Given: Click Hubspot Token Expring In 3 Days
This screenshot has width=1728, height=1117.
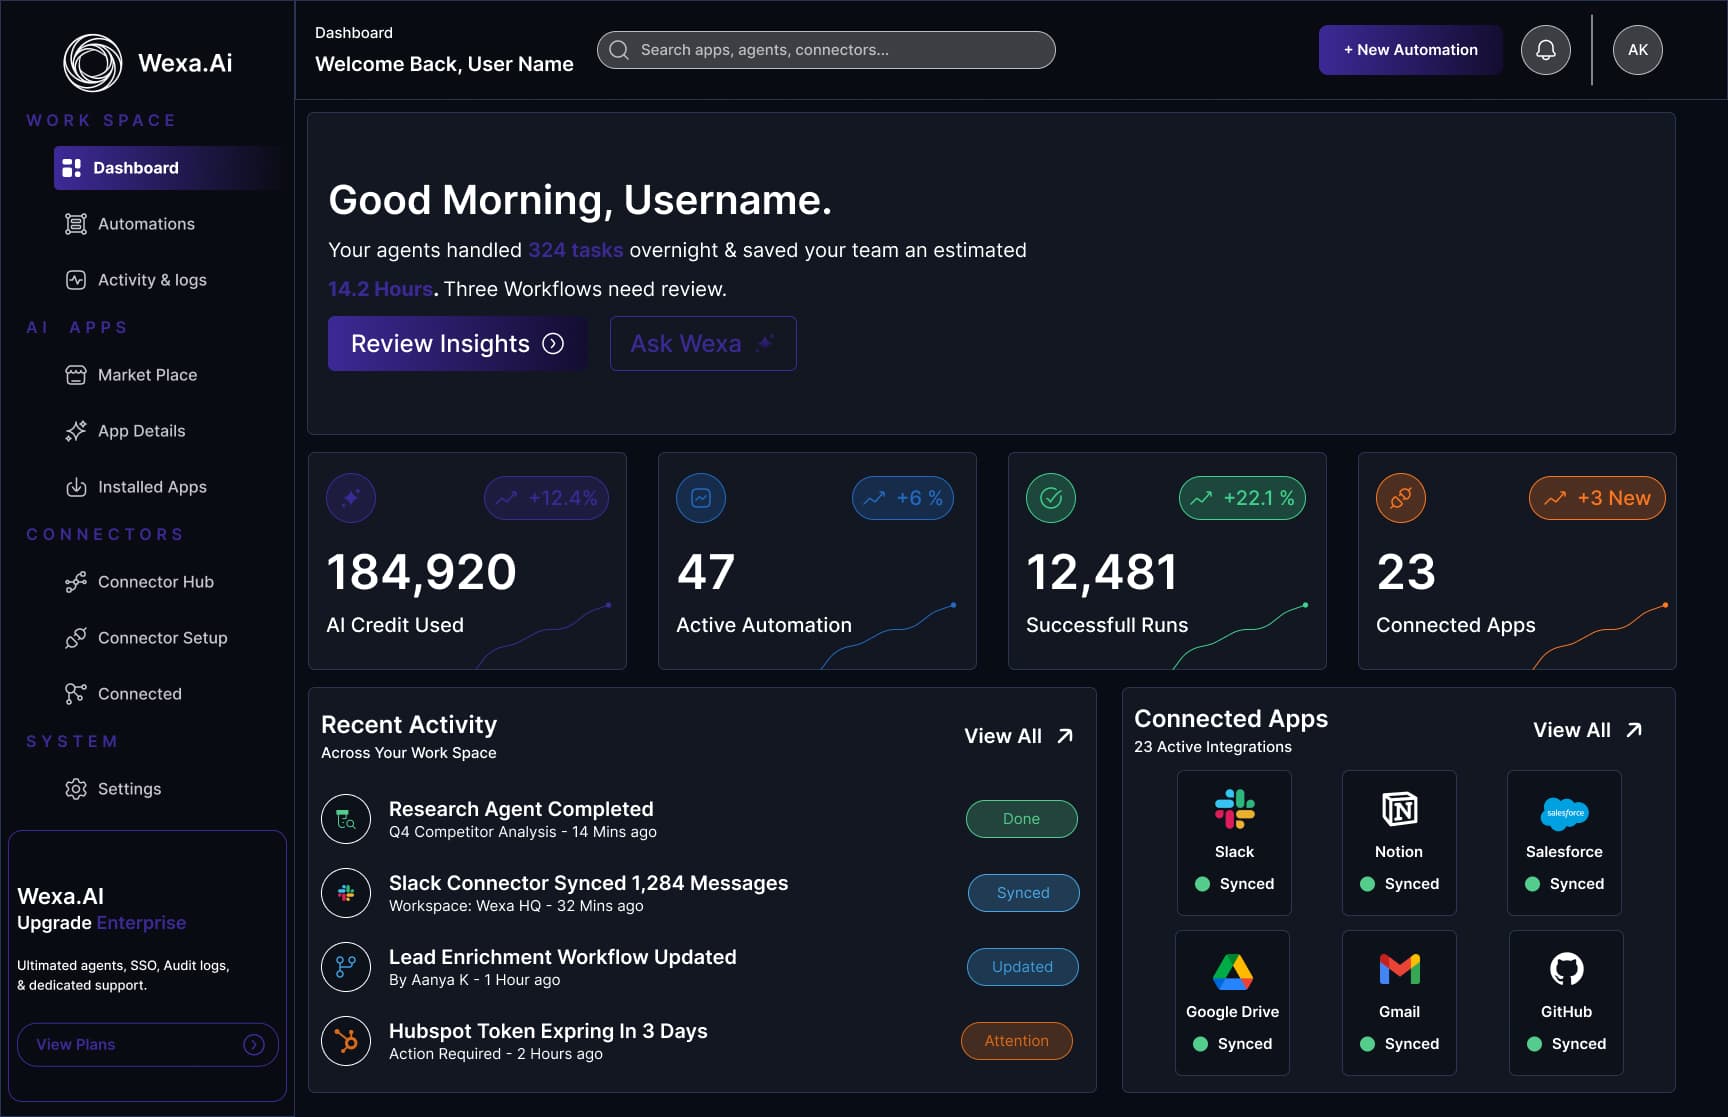Looking at the screenshot, I should coord(548,1031).
